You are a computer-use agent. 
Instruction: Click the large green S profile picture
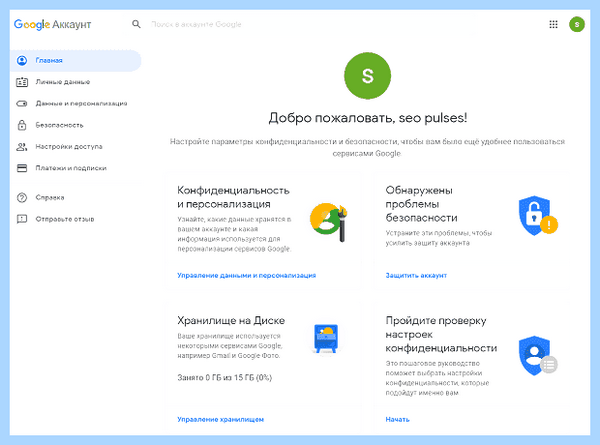coord(367,76)
